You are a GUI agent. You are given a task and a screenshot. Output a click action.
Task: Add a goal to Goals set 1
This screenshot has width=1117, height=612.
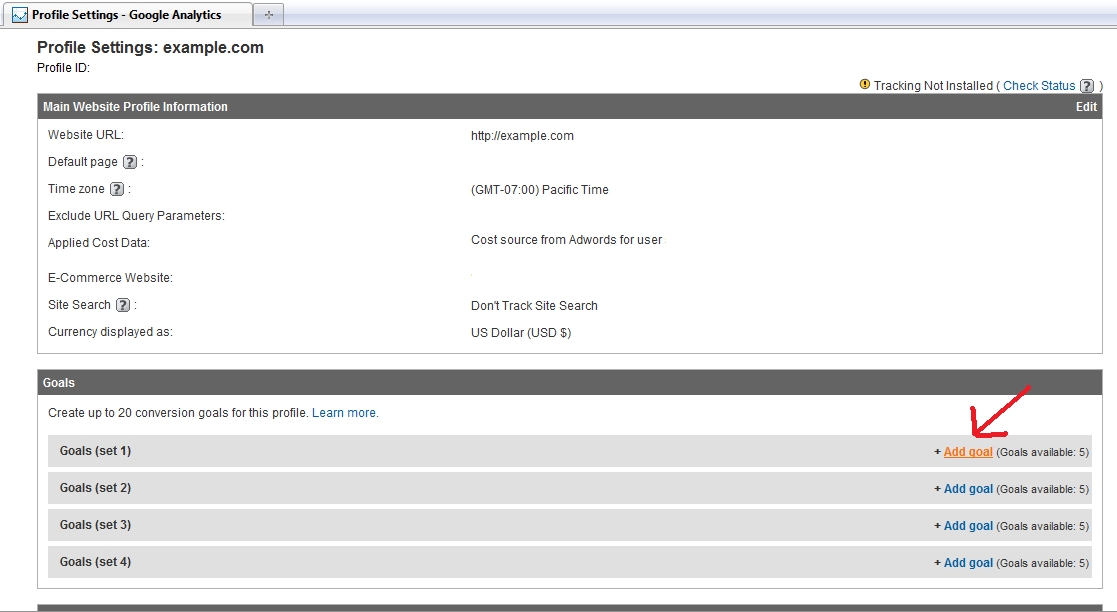tap(967, 451)
